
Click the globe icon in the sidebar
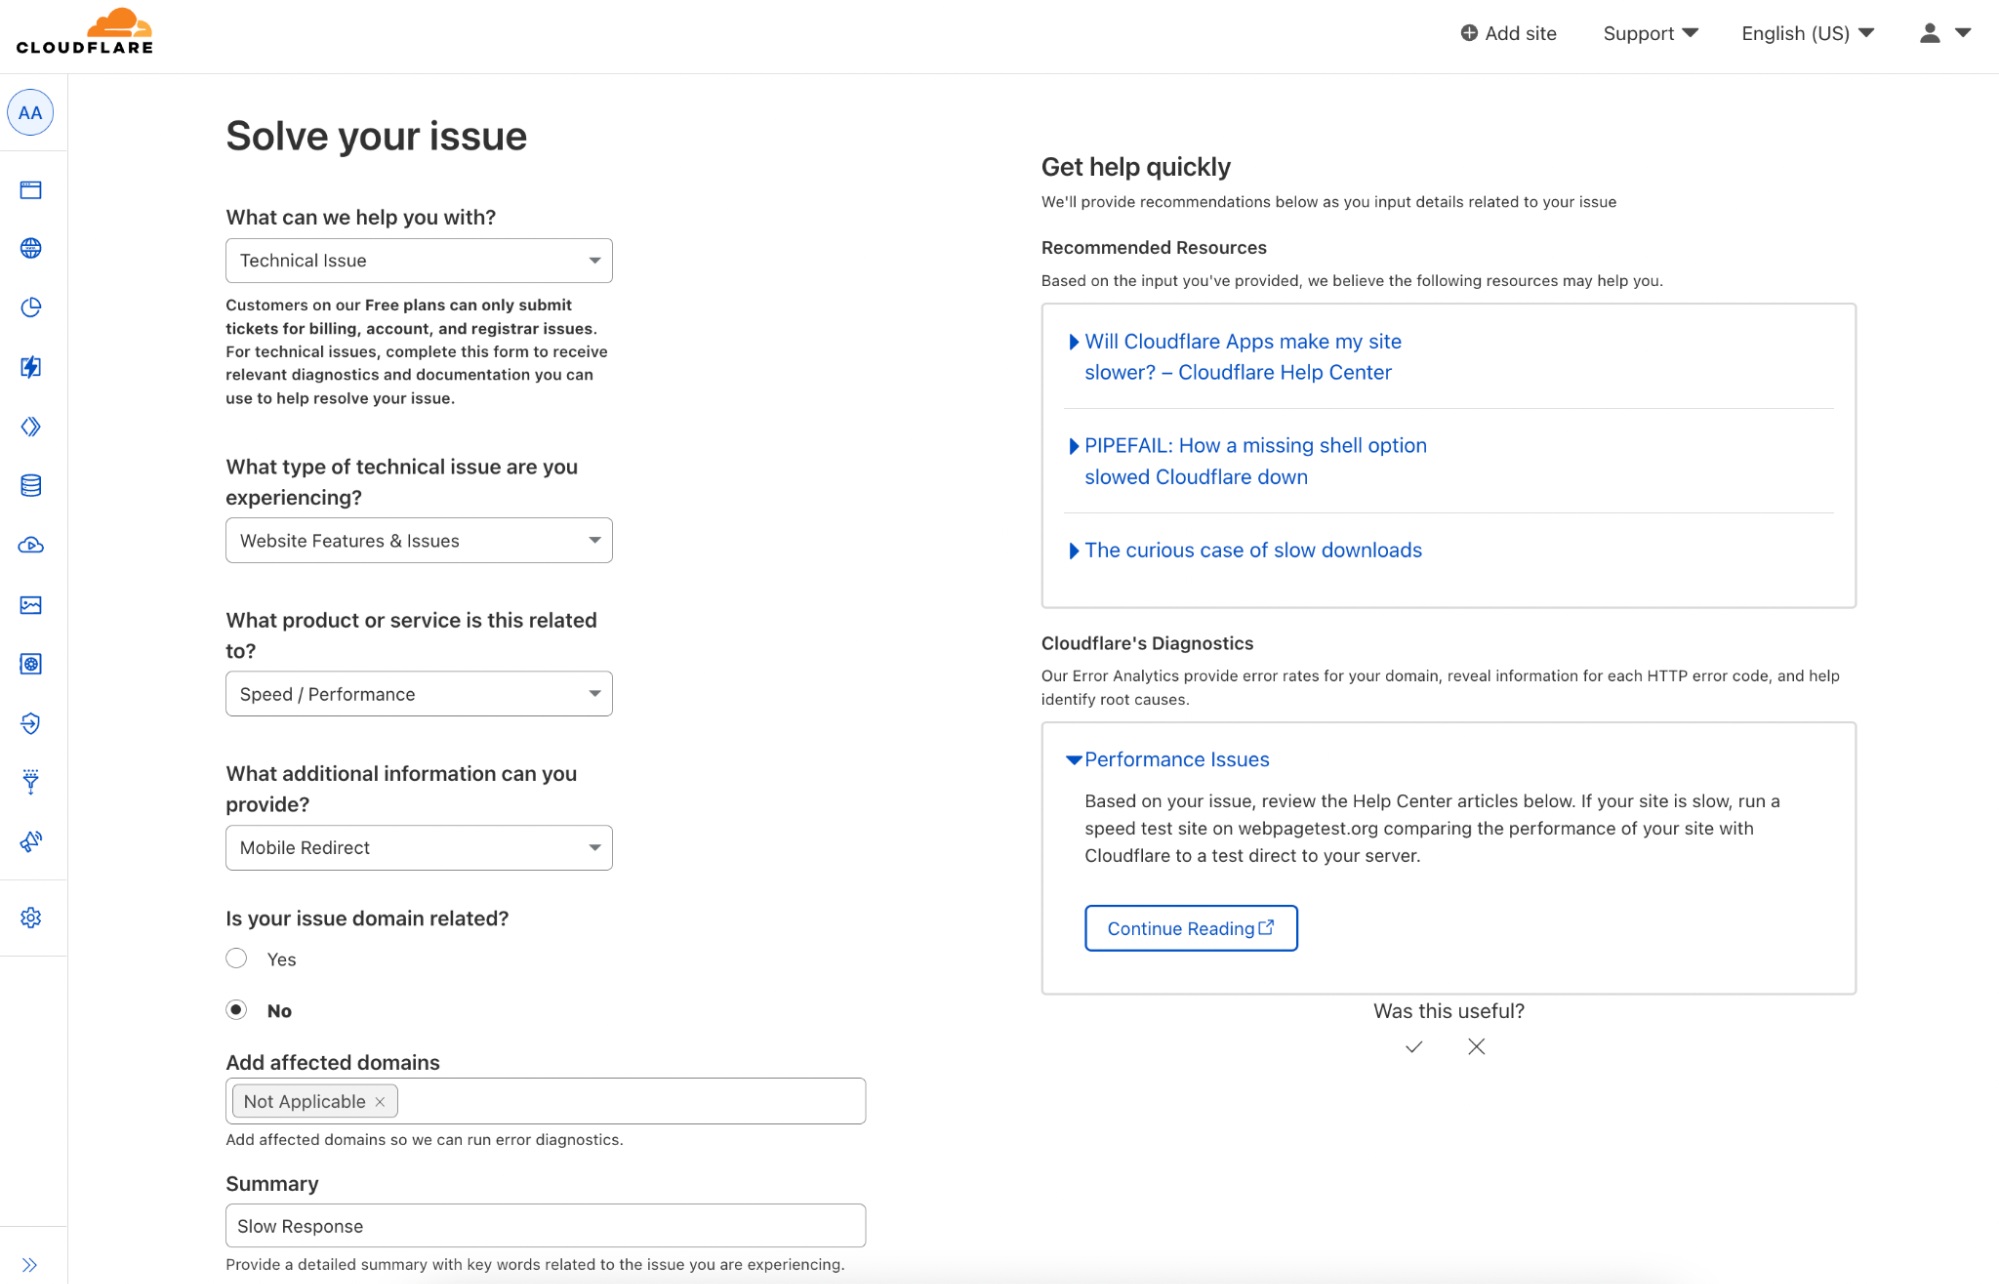(x=31, y=248)
